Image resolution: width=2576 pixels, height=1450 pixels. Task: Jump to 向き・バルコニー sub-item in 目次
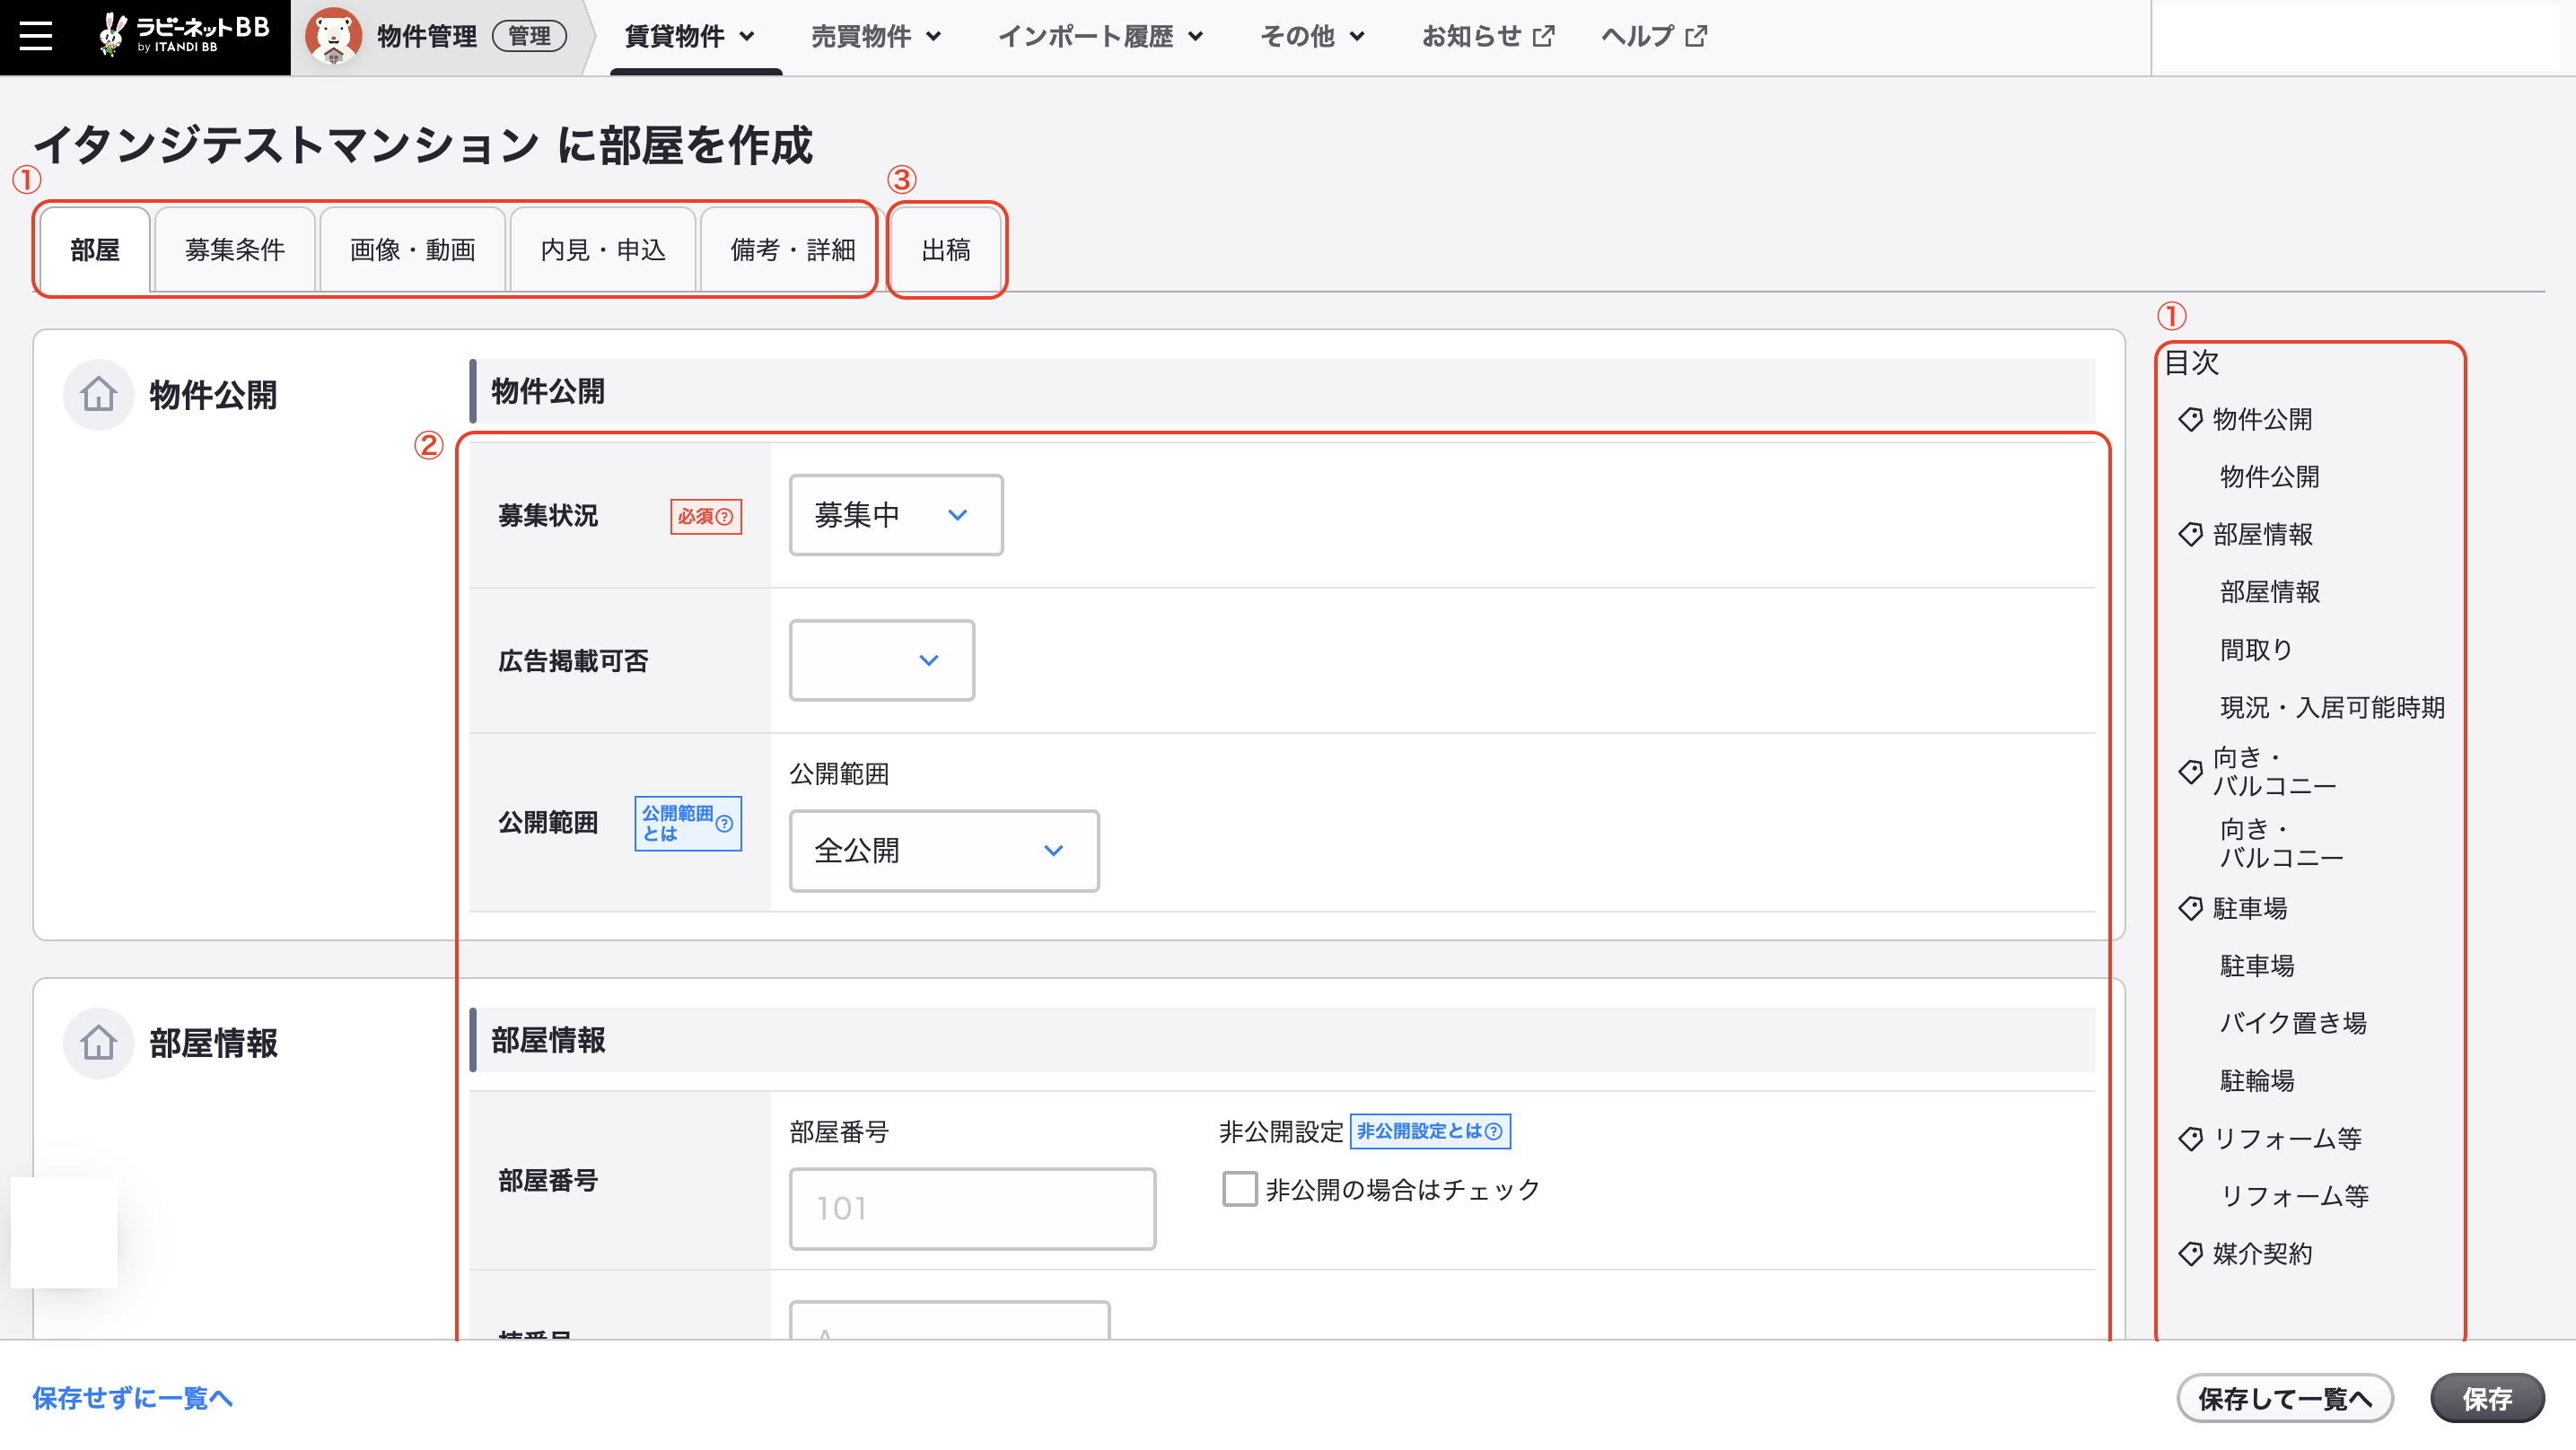pos(2282,843)
